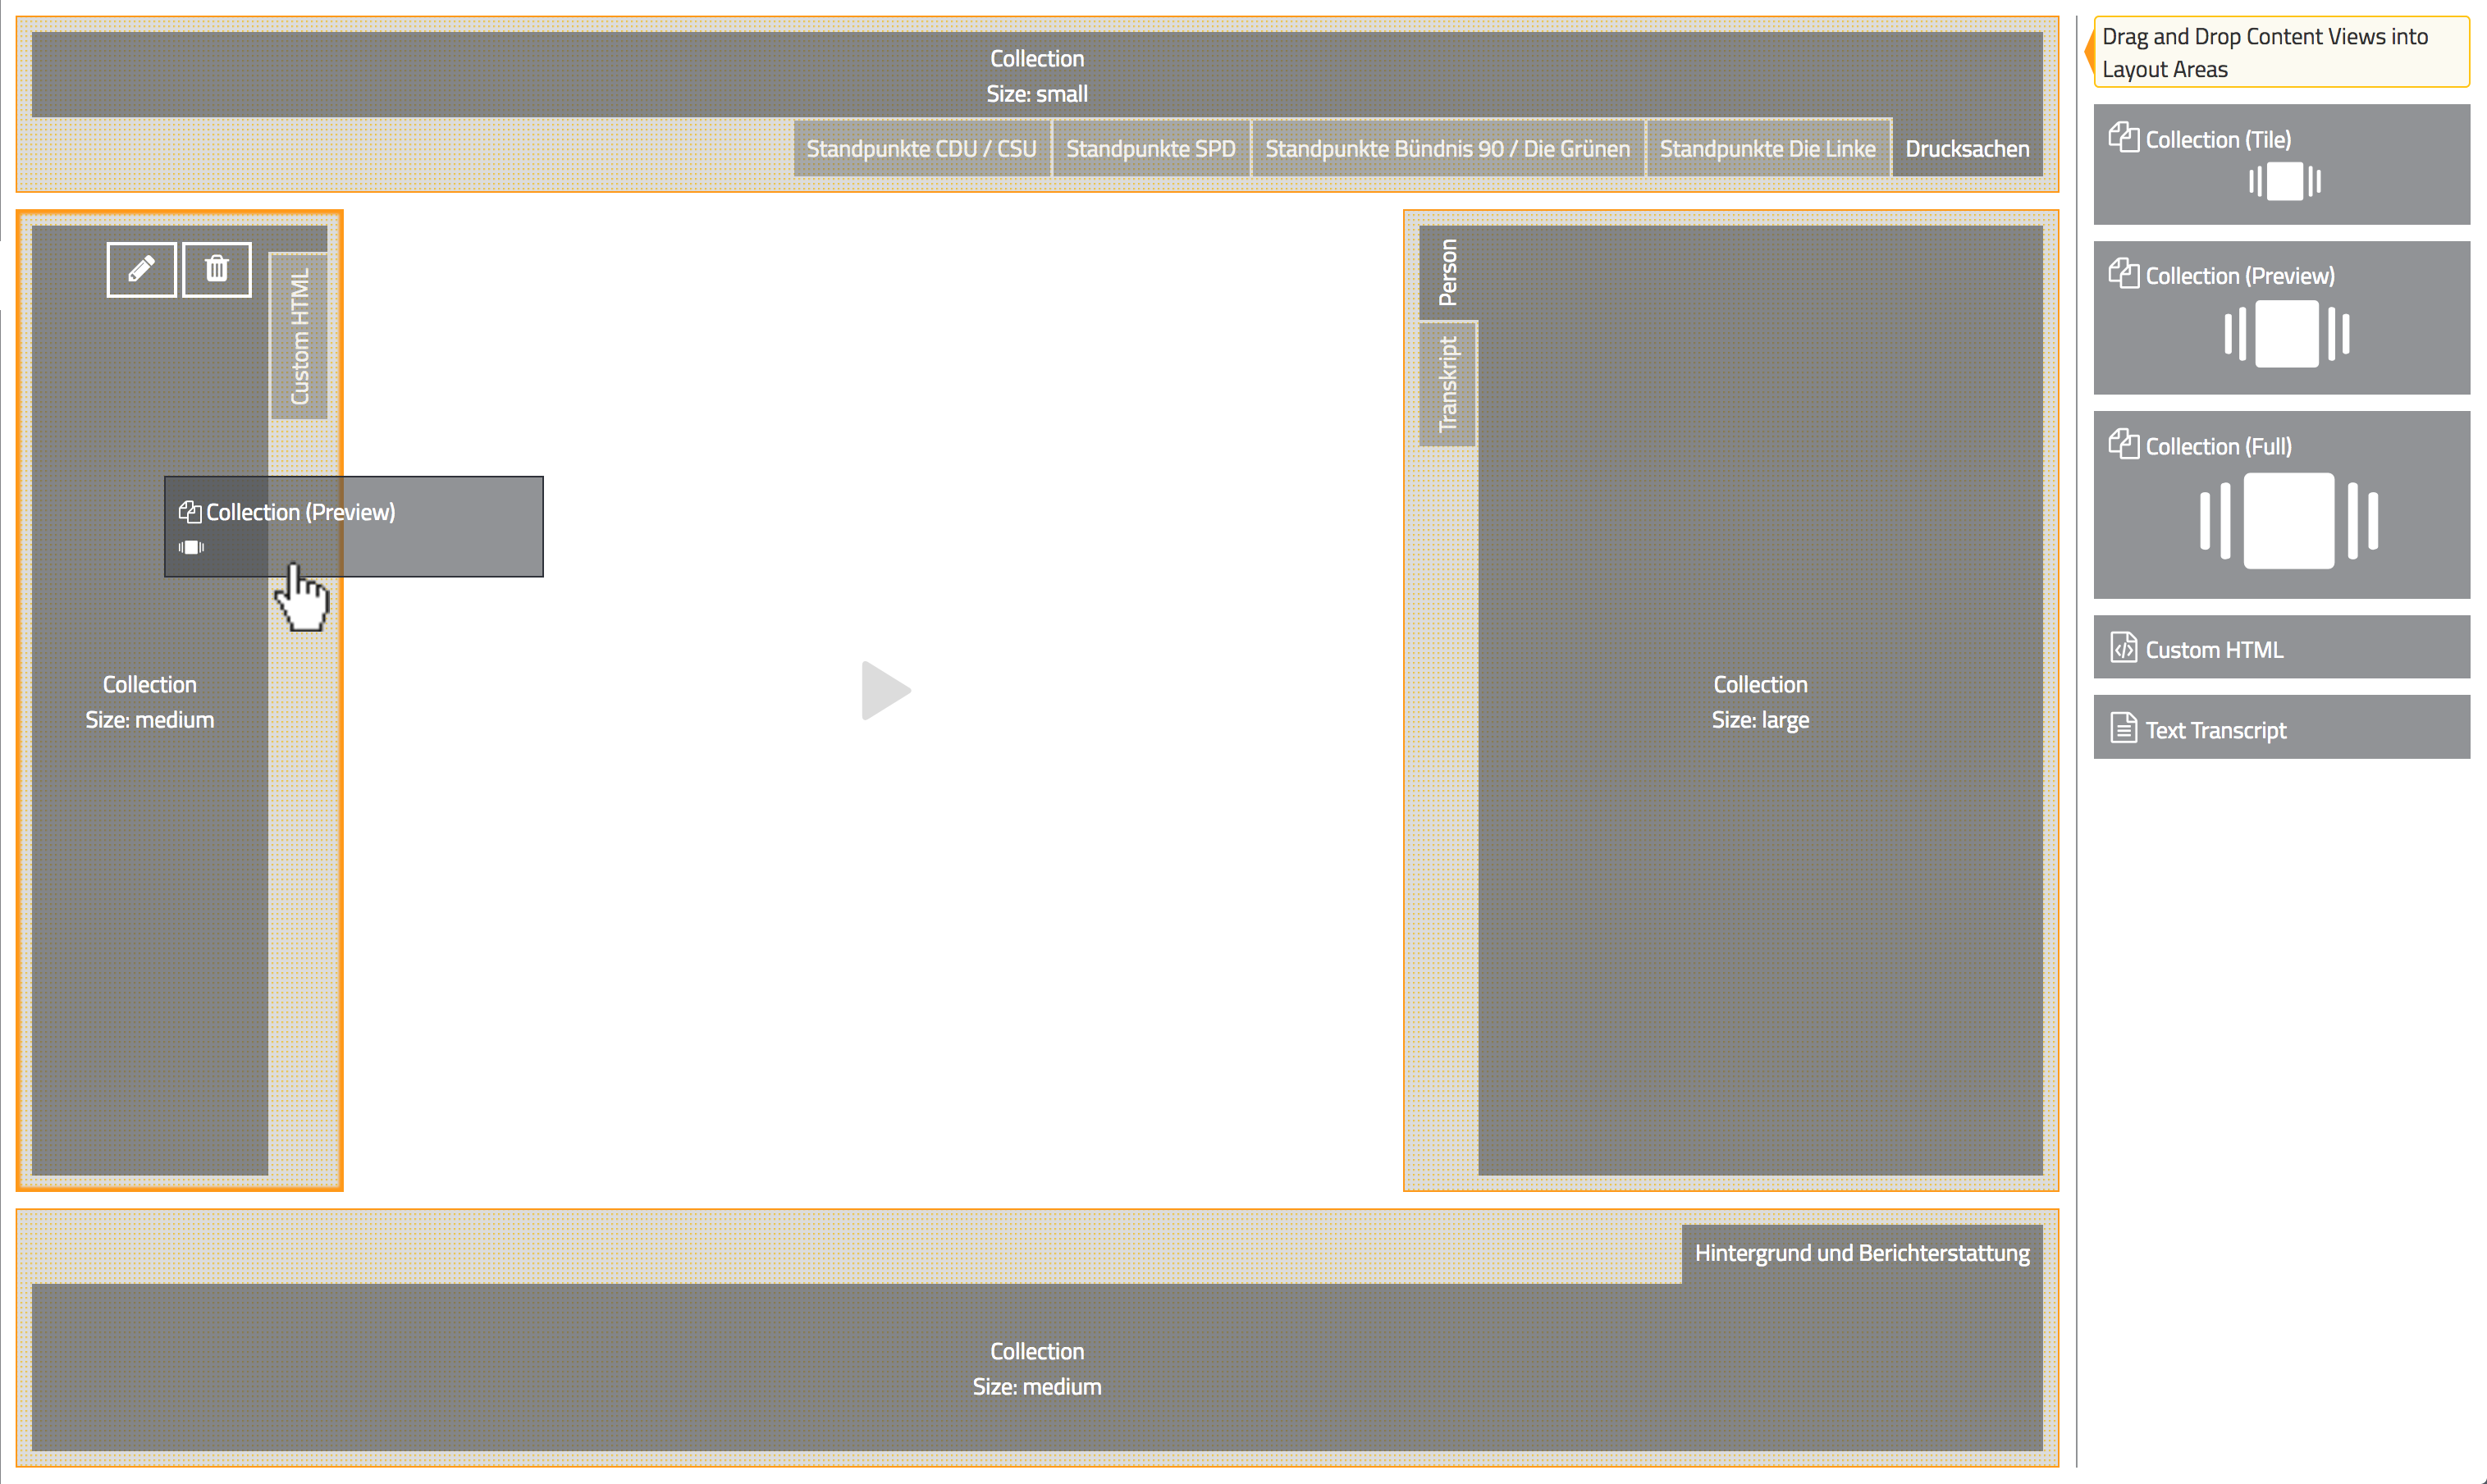Viewport: 2487px width, 1484px height.
Task: Open Standpunkte Bündnis 90 / Die Grünen tab
Action: (x=1447, y=149)
